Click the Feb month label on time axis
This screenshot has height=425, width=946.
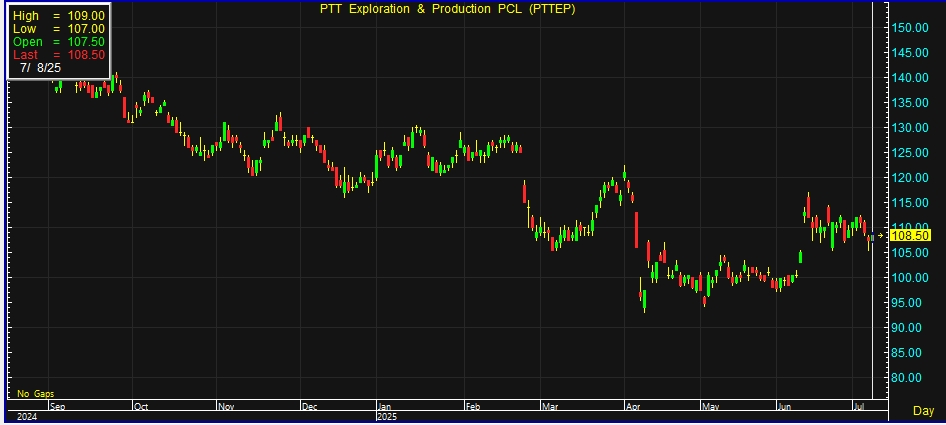(x=474, y=407)
